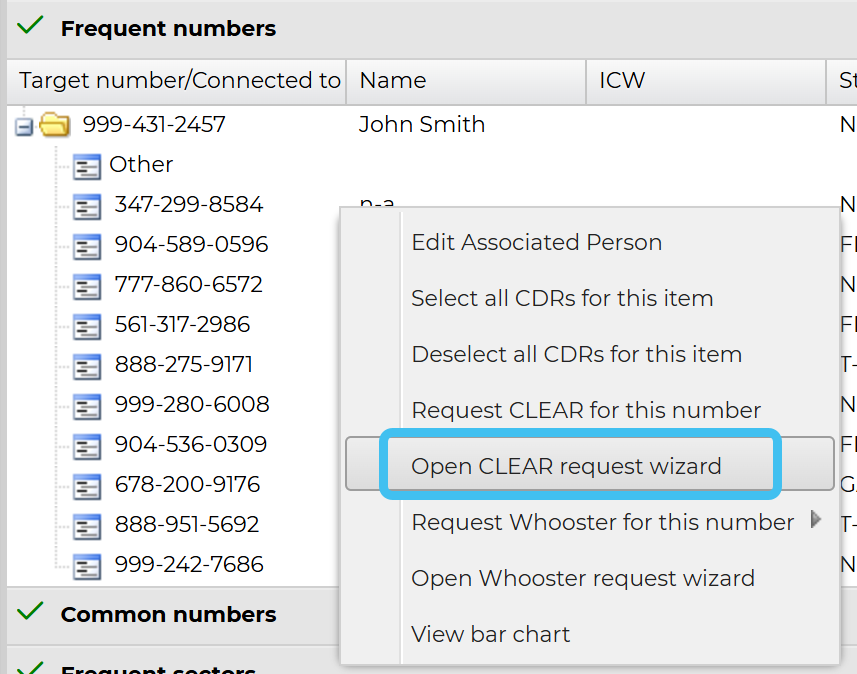Sort by the Name column header
The image size is (857, 674).
click(392, 81)
